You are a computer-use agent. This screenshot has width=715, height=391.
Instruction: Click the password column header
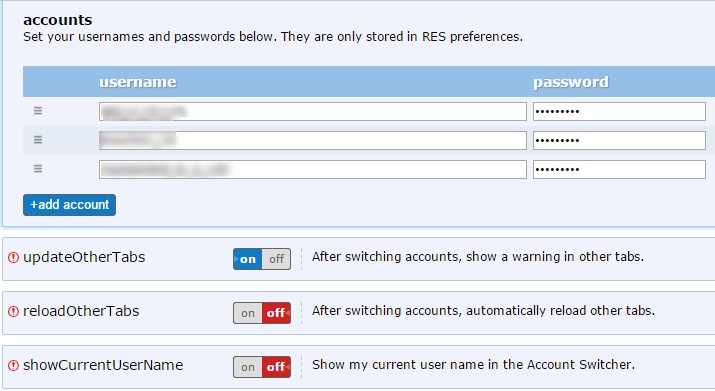click(x=571, y=82)
